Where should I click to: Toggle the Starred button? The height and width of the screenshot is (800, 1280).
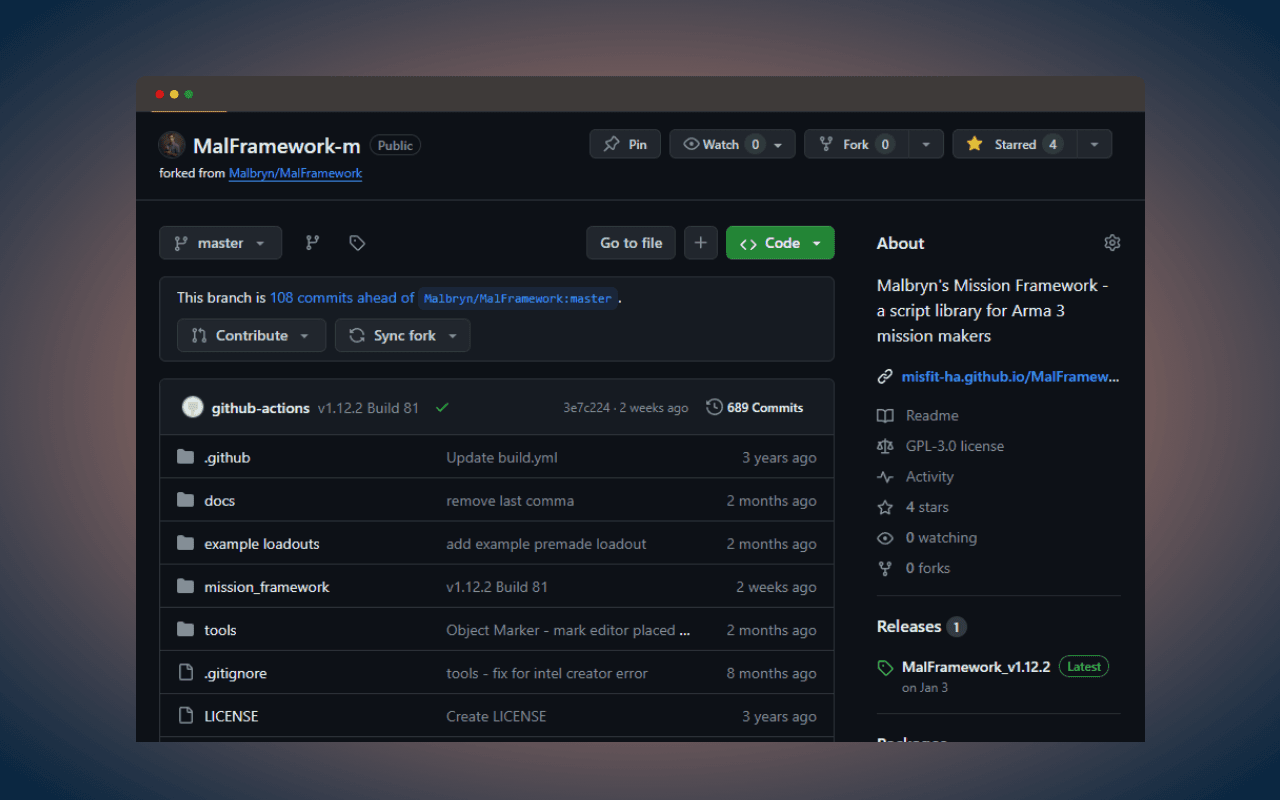pyautogui.click(x=1014, y=144)
